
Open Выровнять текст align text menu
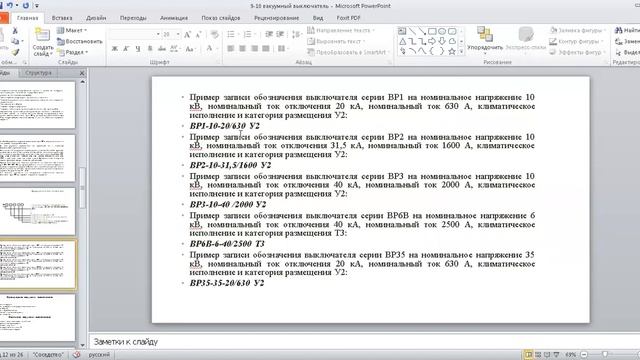coord(336,41)
